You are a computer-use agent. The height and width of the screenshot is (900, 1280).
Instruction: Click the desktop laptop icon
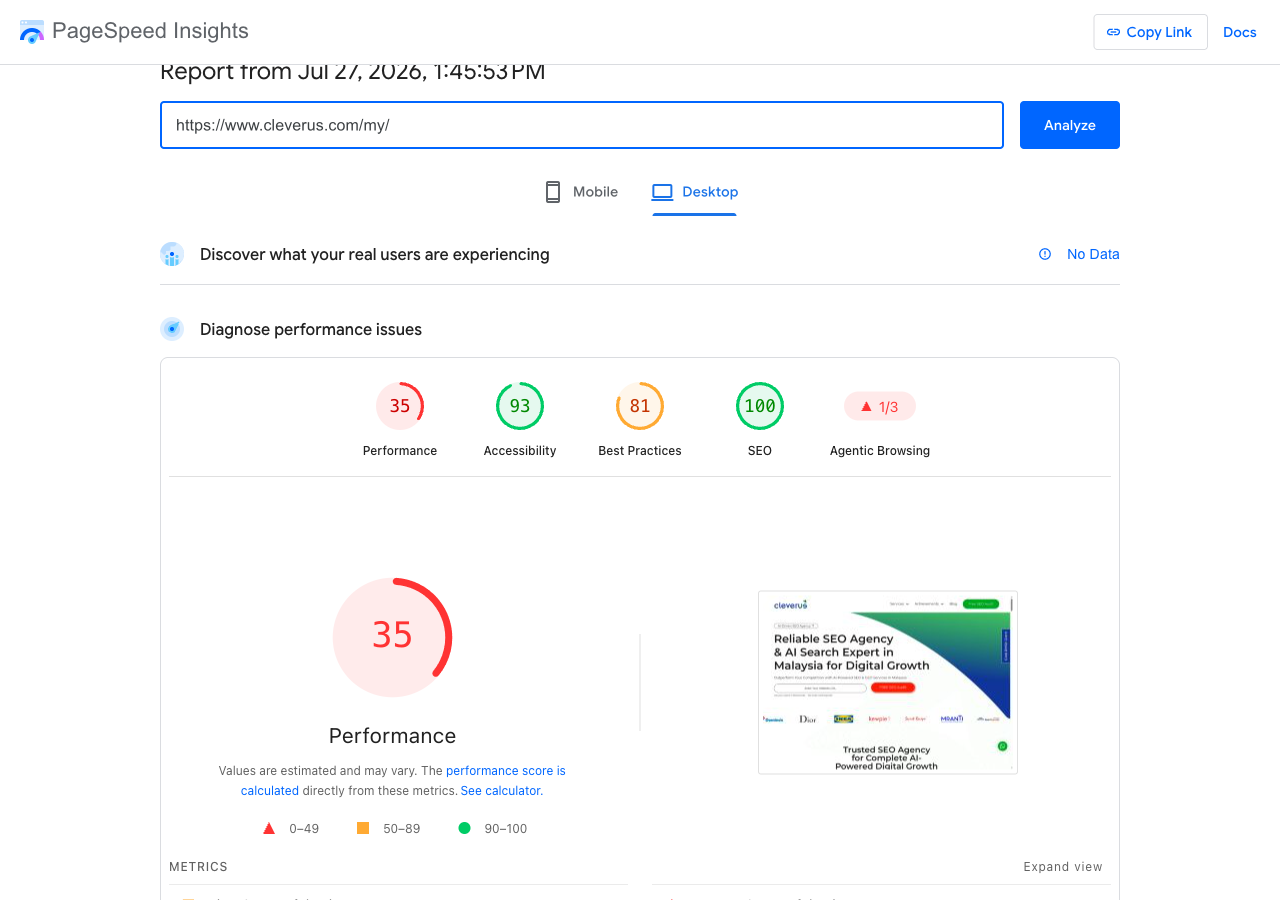tap(662, 192)
